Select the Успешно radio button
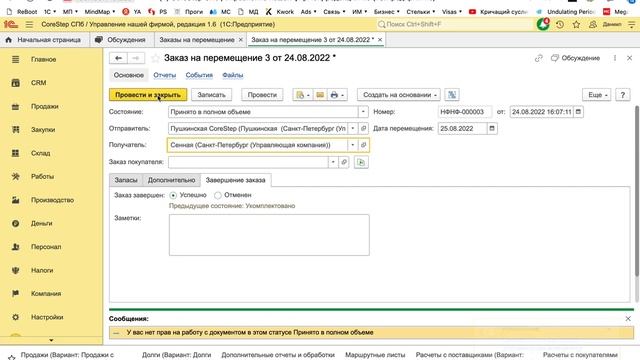640x360 pixels. [173, 196]
